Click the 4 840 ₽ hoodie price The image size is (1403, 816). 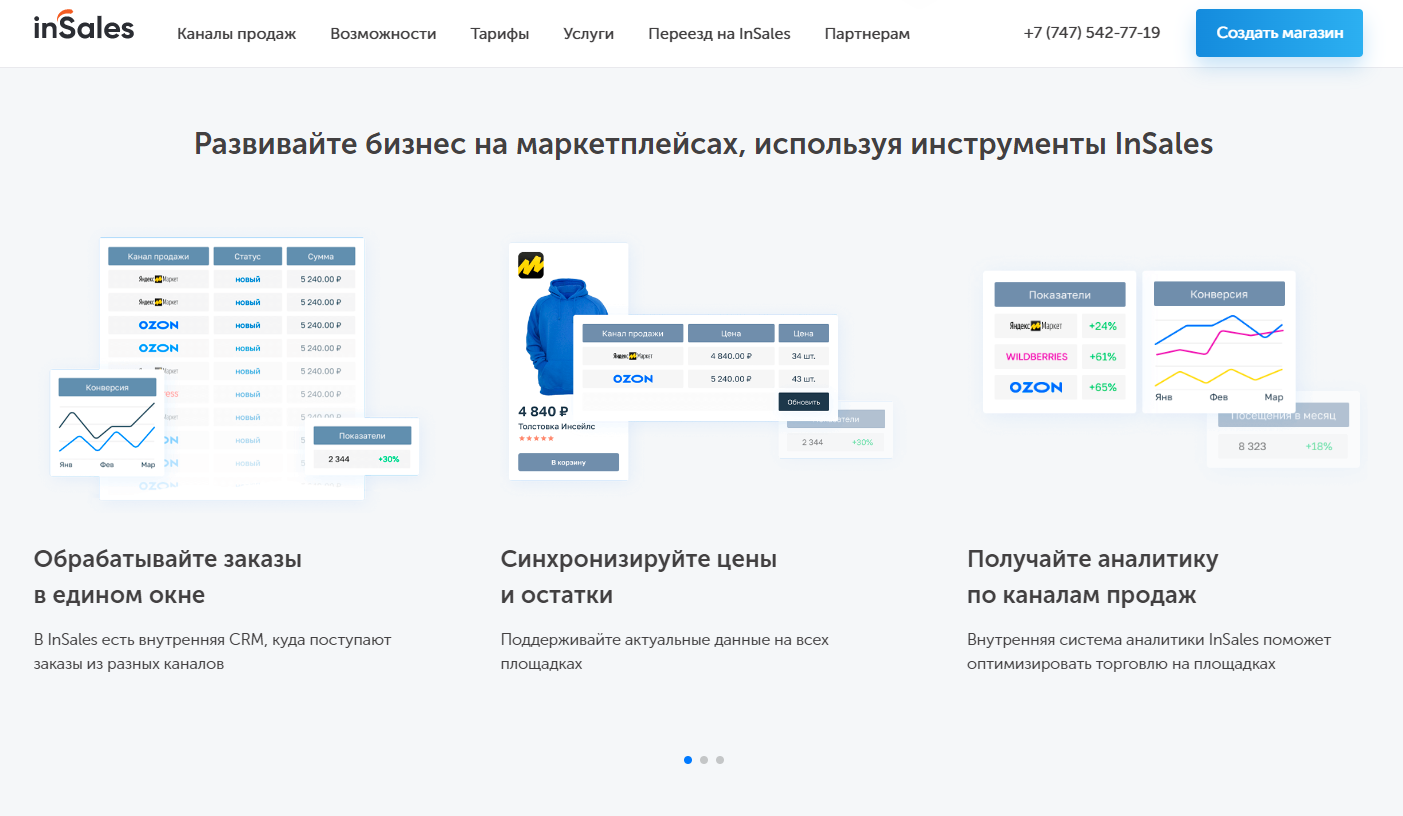coord(543,411)
